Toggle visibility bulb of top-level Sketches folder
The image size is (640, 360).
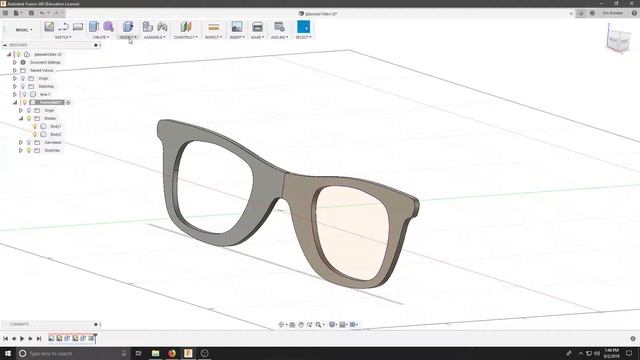coord(23,87)
